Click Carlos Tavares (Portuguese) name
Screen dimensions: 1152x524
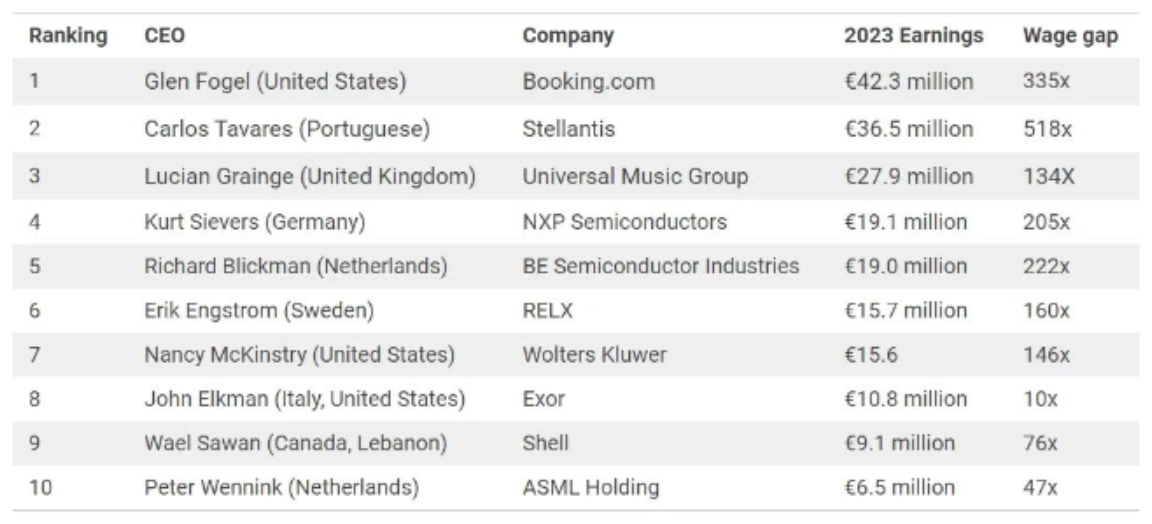(287, 129)
